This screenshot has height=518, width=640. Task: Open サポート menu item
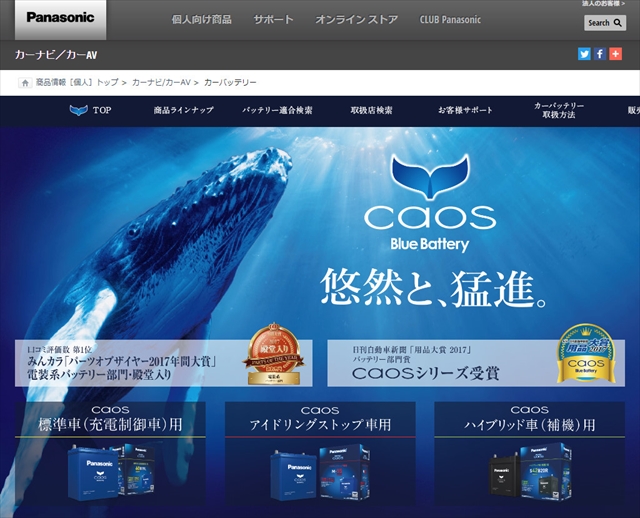(x=273, y=20)
